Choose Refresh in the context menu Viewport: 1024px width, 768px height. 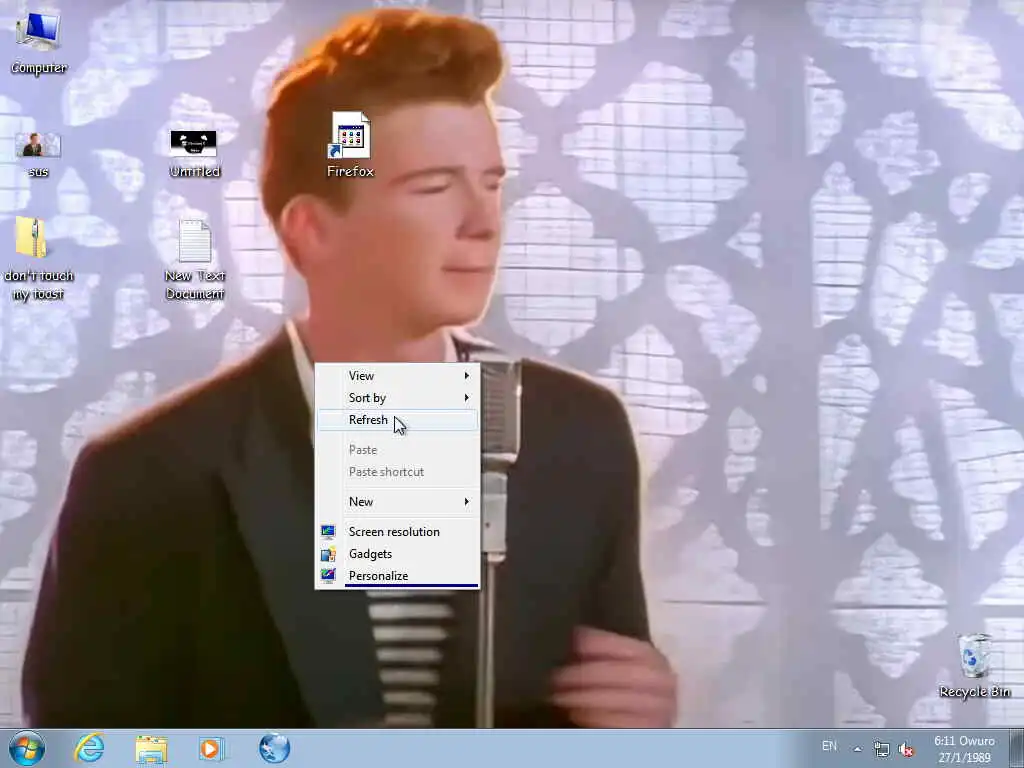click(398, 420)
